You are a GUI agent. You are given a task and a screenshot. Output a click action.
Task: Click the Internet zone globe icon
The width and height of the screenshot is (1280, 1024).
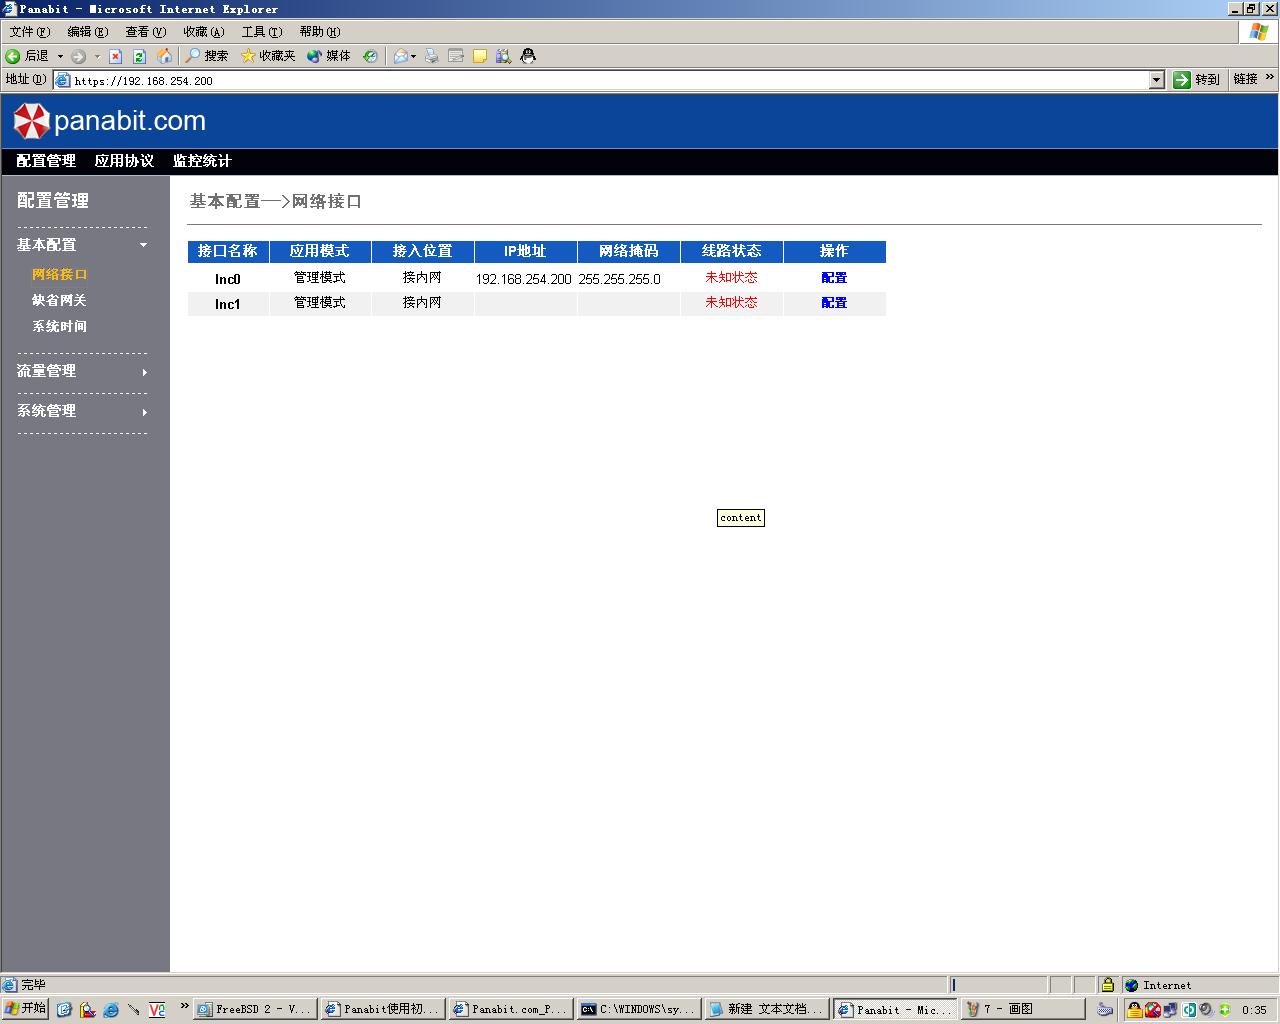(x=1132, y=985)
